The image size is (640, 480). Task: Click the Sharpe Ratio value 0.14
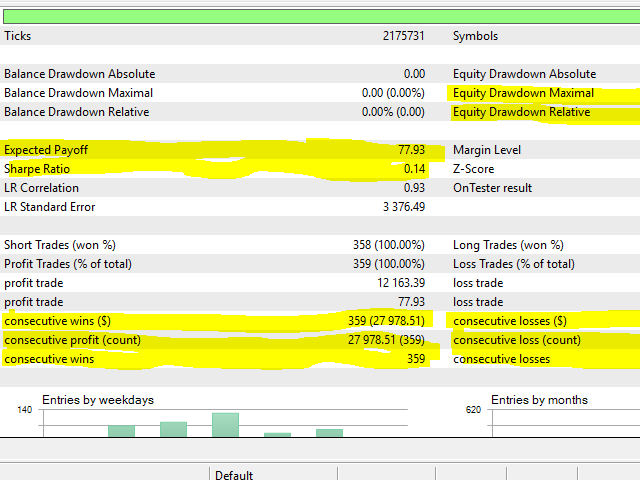(414, 169)
